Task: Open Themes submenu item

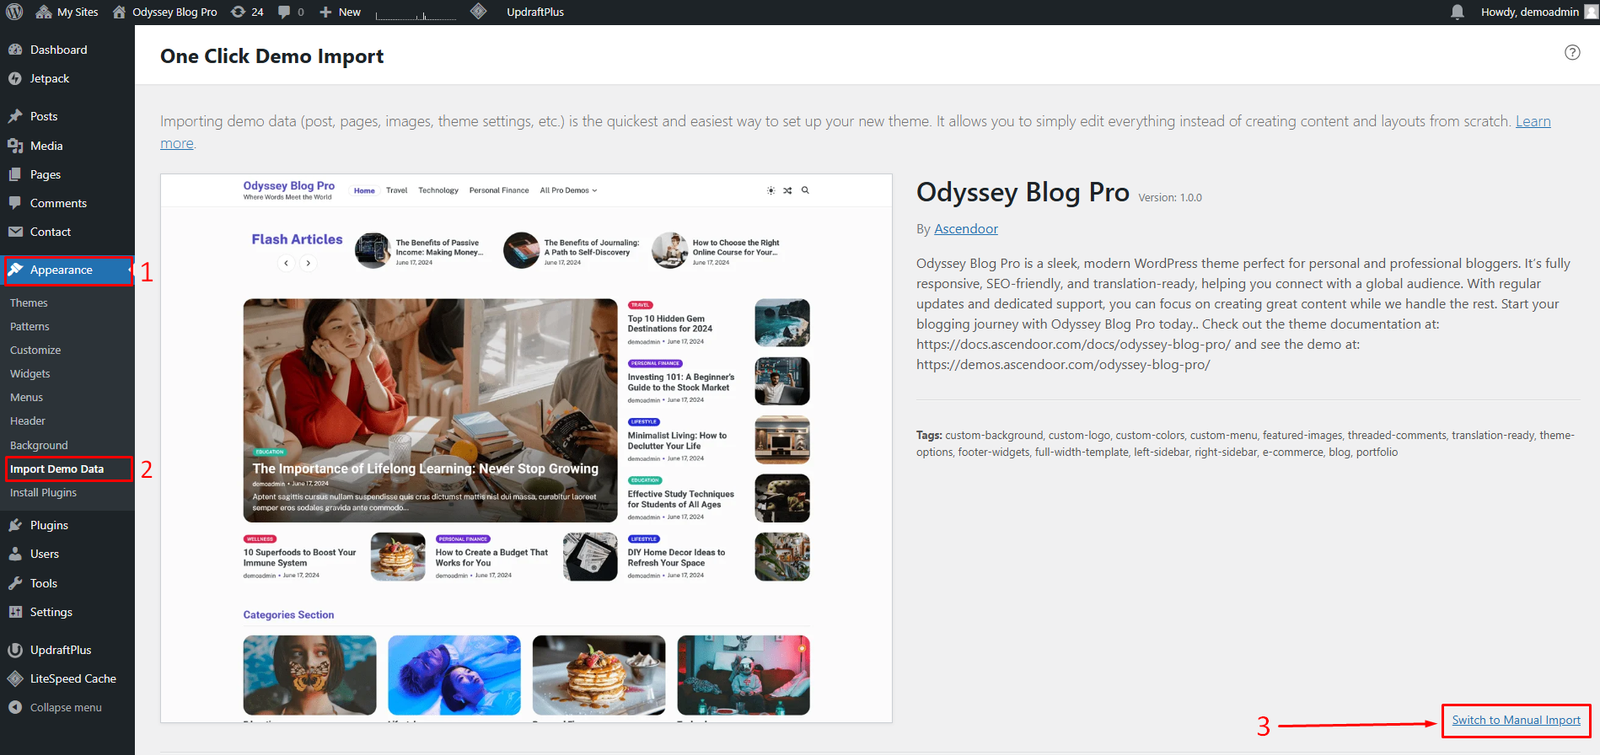Action: 29,303
